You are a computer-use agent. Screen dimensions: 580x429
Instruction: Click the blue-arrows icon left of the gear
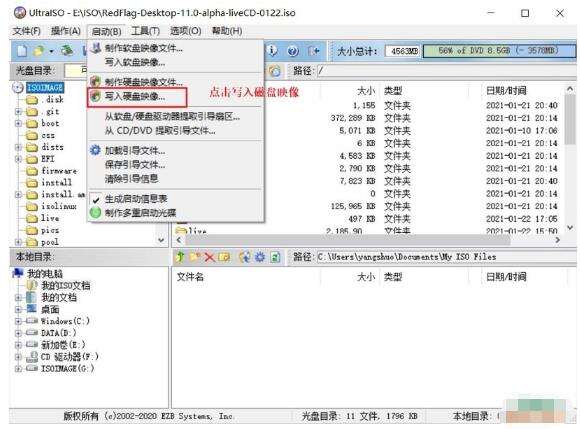pos(245,257)
